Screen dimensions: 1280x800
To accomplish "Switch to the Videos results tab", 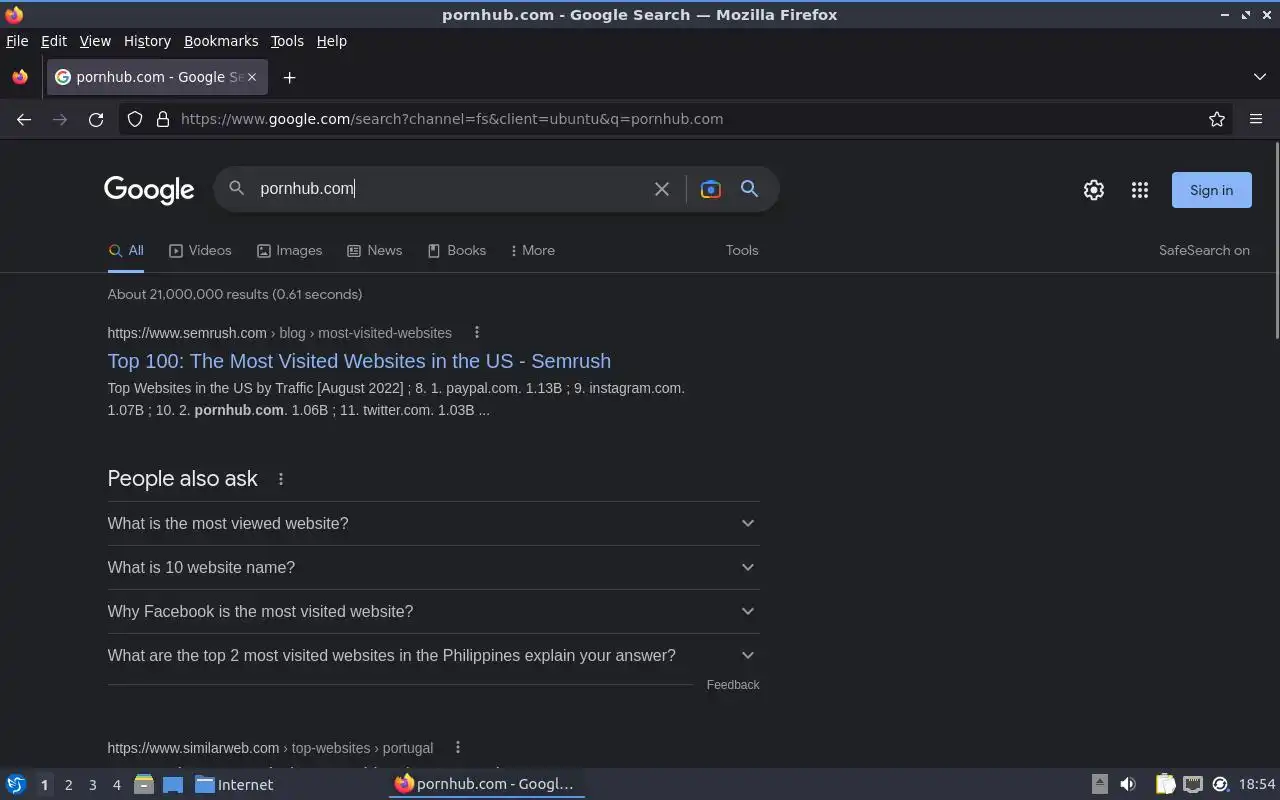I will [x=200, y=251].
